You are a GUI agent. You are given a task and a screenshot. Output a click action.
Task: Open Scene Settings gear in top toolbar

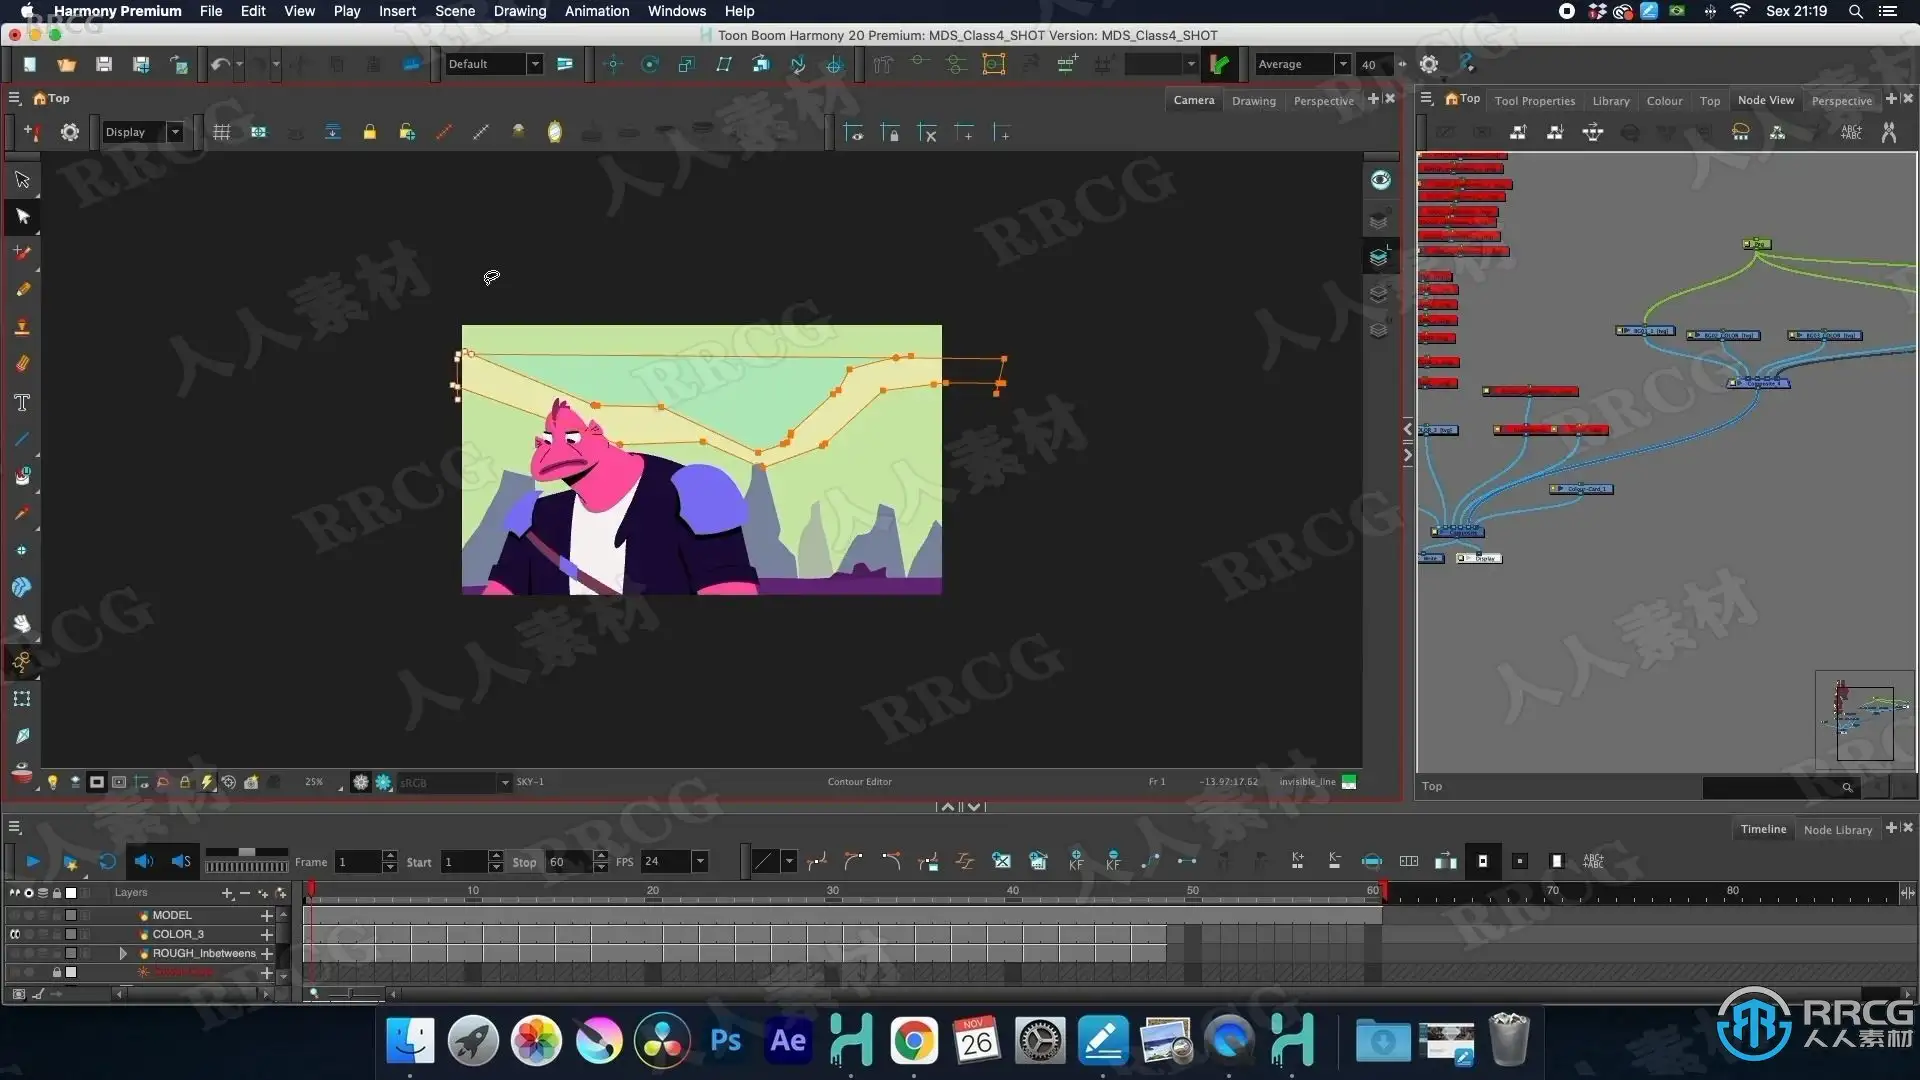tap(1429, 65)
